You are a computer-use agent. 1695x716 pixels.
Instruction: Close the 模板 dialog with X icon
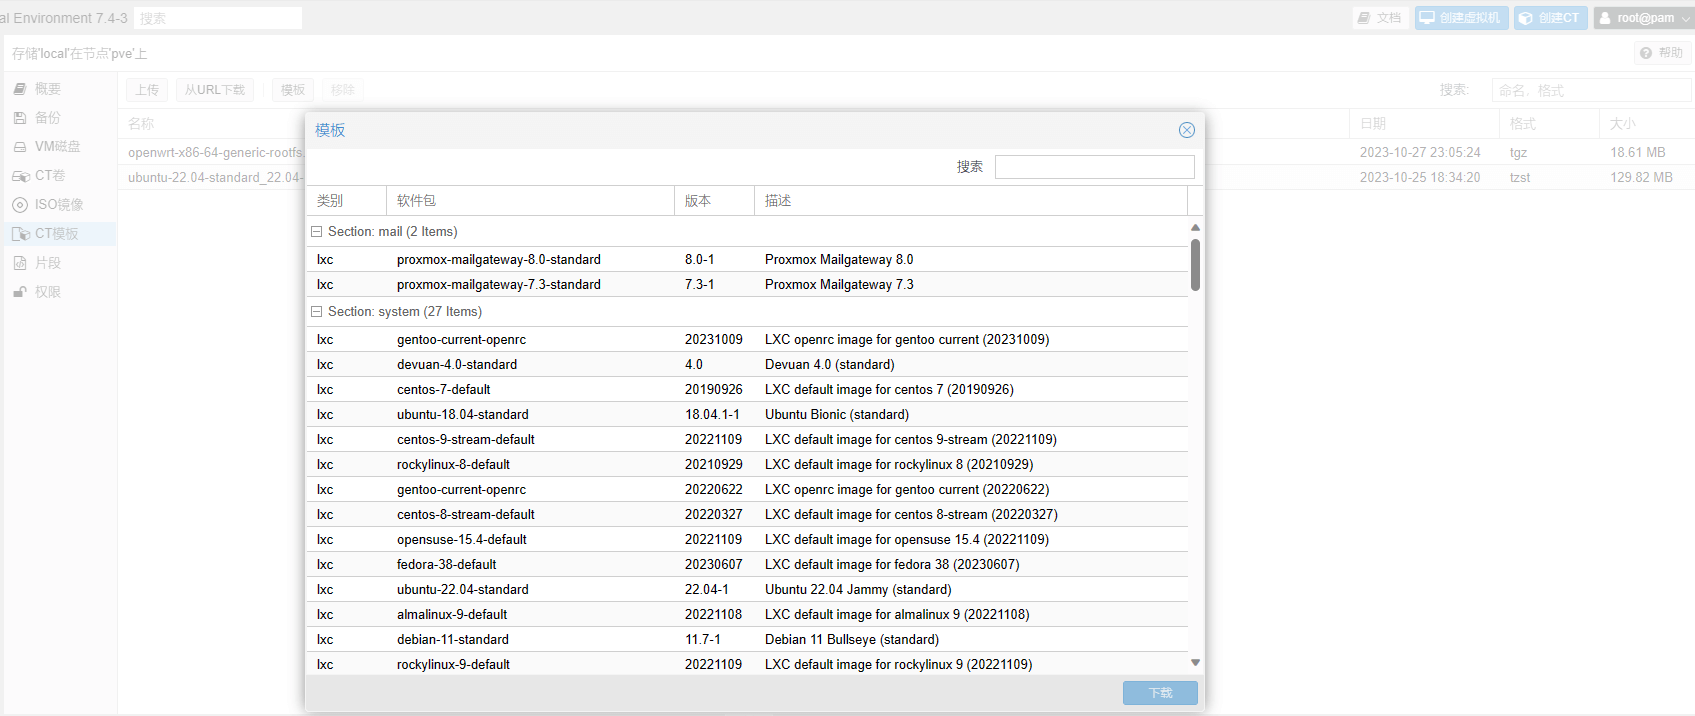point(1186,130)
